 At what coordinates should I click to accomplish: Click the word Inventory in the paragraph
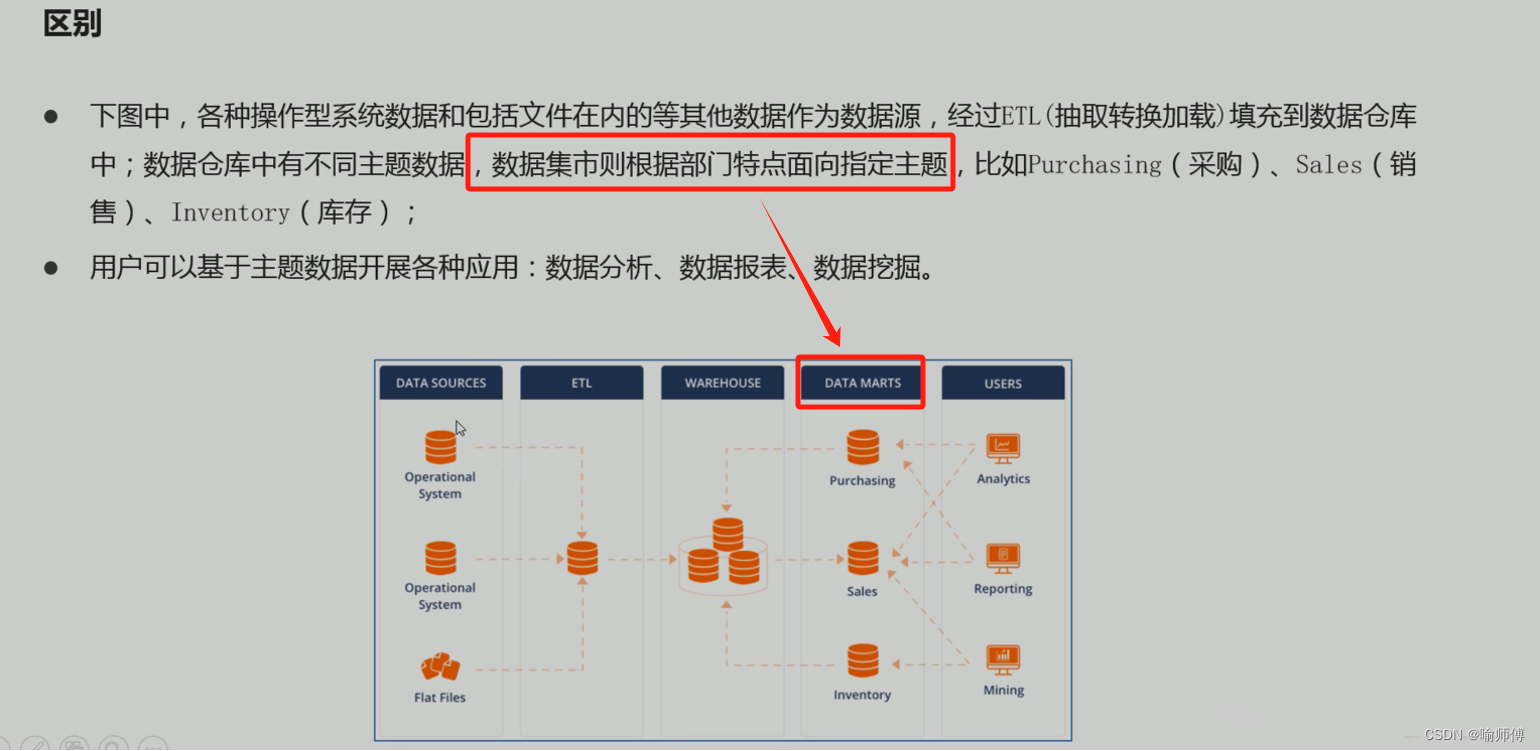230,213
